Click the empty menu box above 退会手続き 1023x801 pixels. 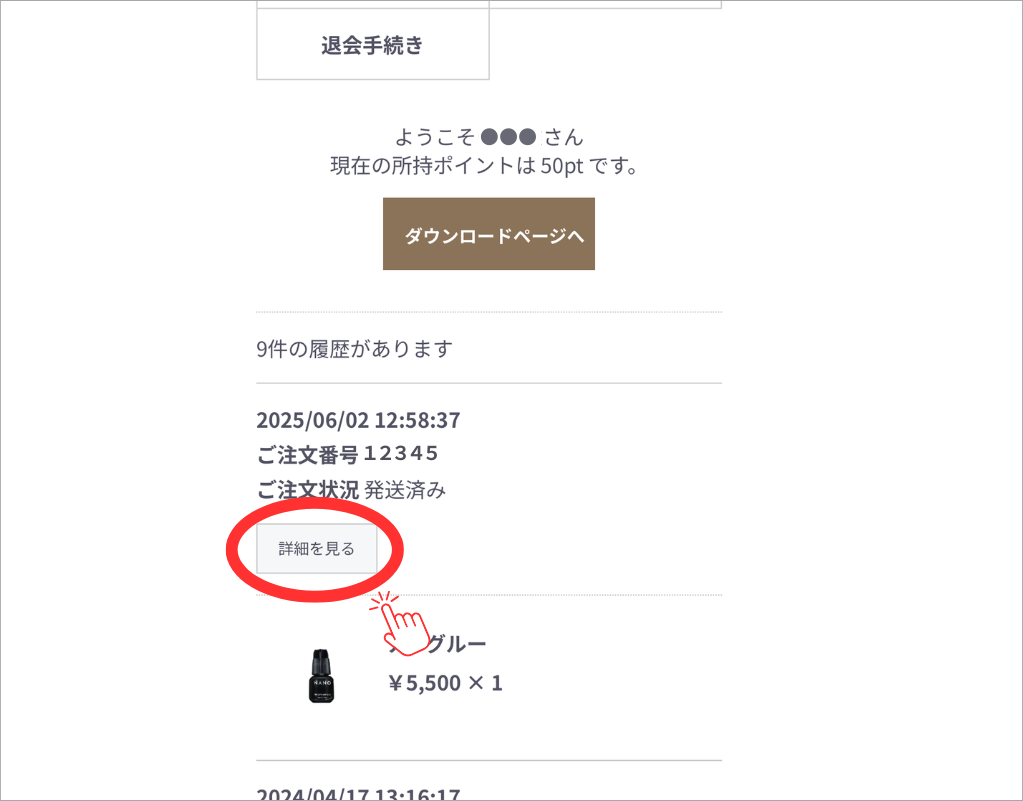pos(373,4)
